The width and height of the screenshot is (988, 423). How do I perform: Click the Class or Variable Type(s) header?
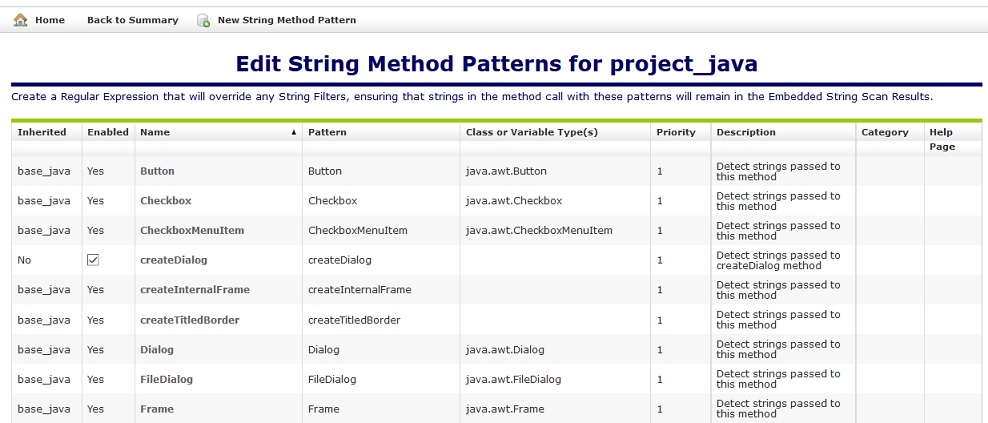coord(531,132)
